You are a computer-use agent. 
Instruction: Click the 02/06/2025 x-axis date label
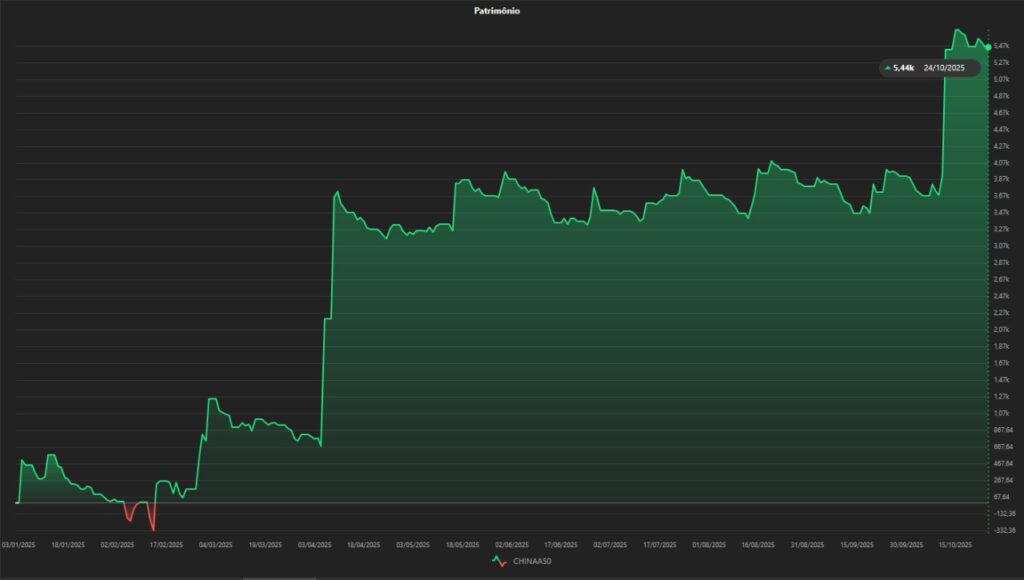[511, 545]
